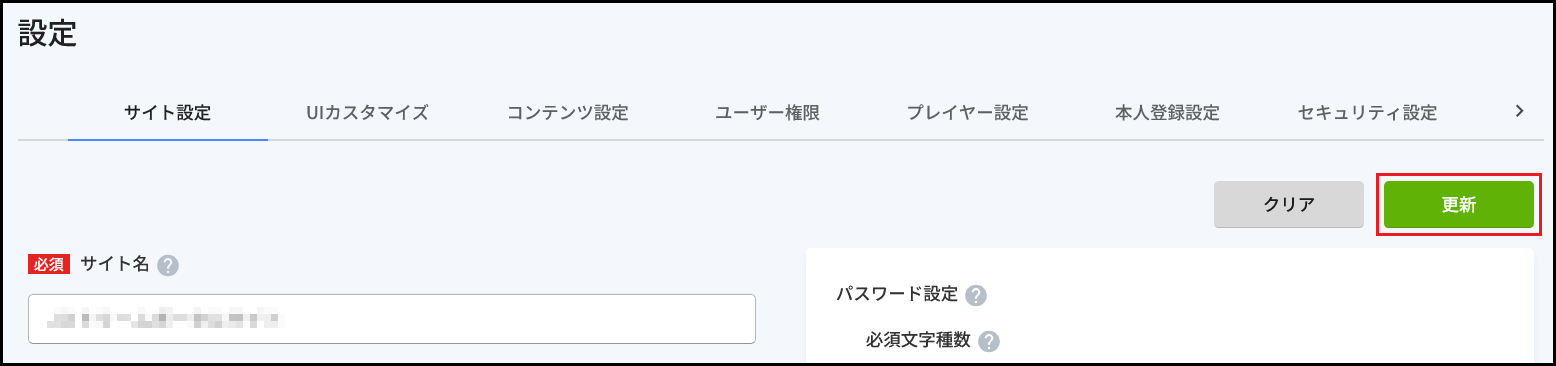
Task: Select the ユーザー権限 tab
Action: 767,113
